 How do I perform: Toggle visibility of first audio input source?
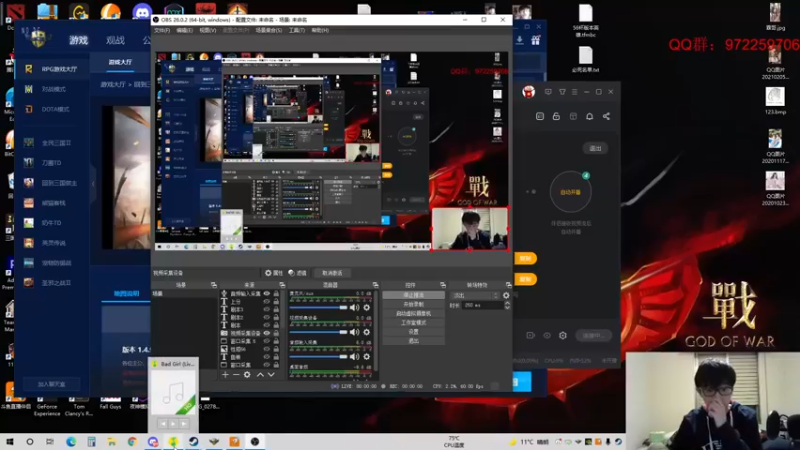pos(266,294)
